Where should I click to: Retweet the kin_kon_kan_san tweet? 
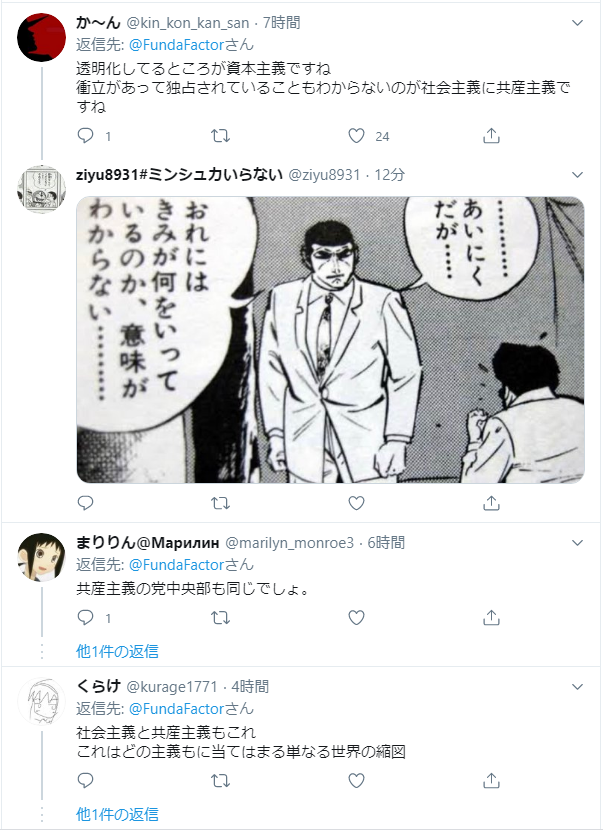pos(220,136)
